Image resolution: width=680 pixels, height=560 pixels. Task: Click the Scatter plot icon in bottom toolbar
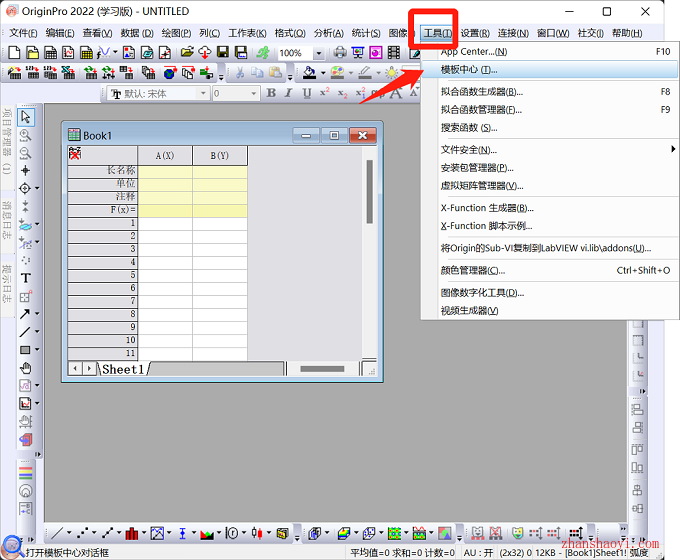[82, 533]
